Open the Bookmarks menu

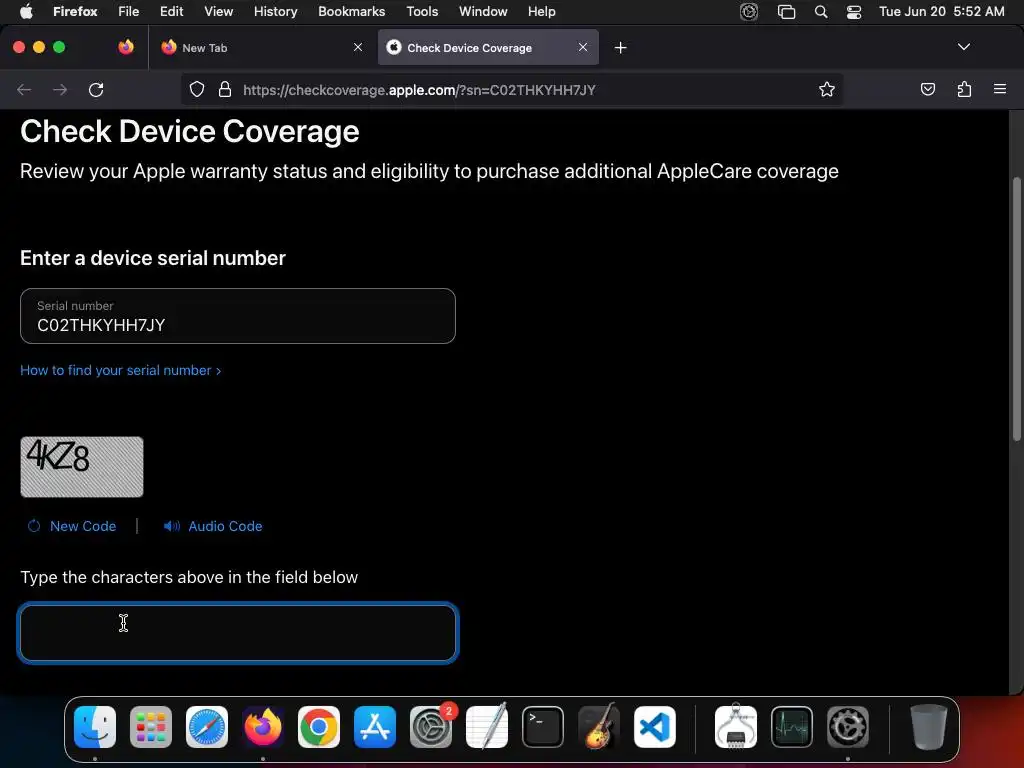click(351, 11)
